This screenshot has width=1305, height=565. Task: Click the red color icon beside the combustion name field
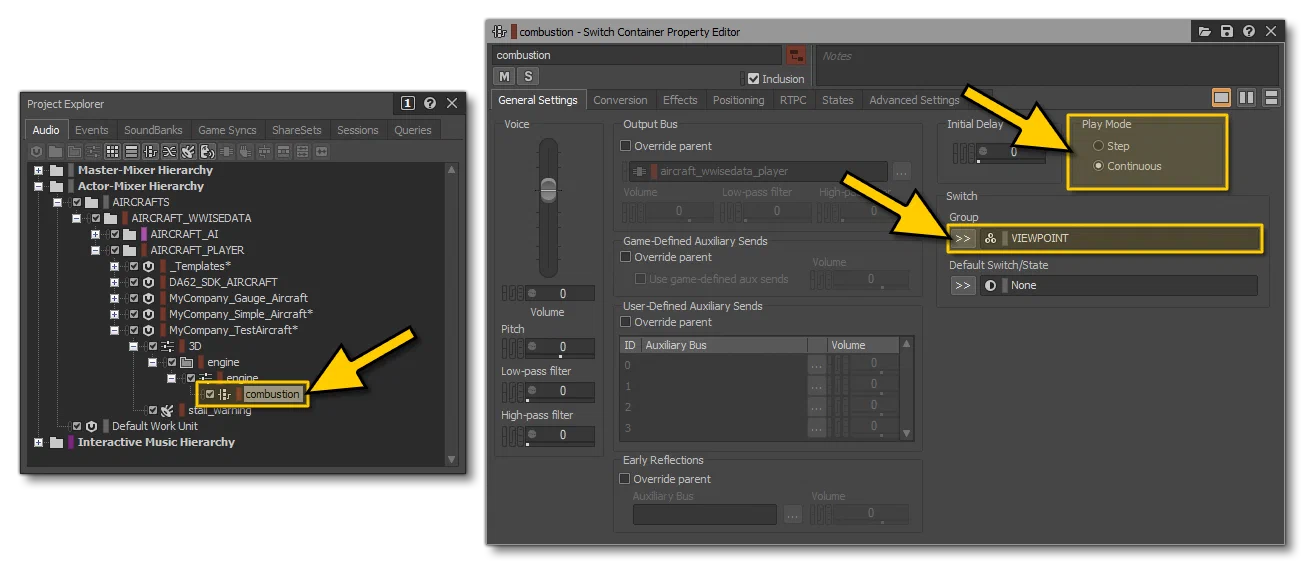coord(796,55)
